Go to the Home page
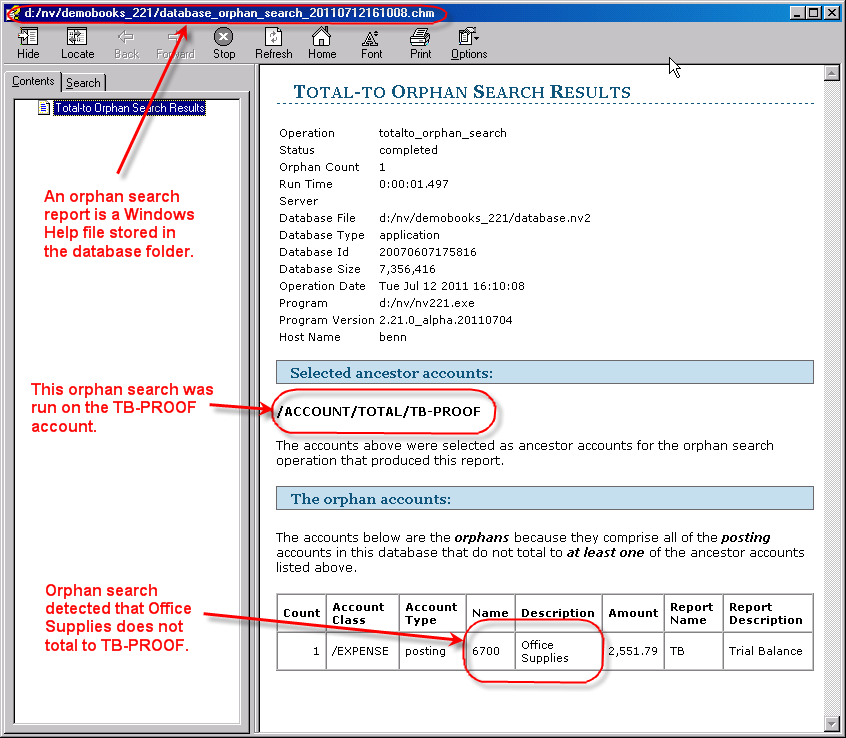846x738 pixels. (322, 43)
